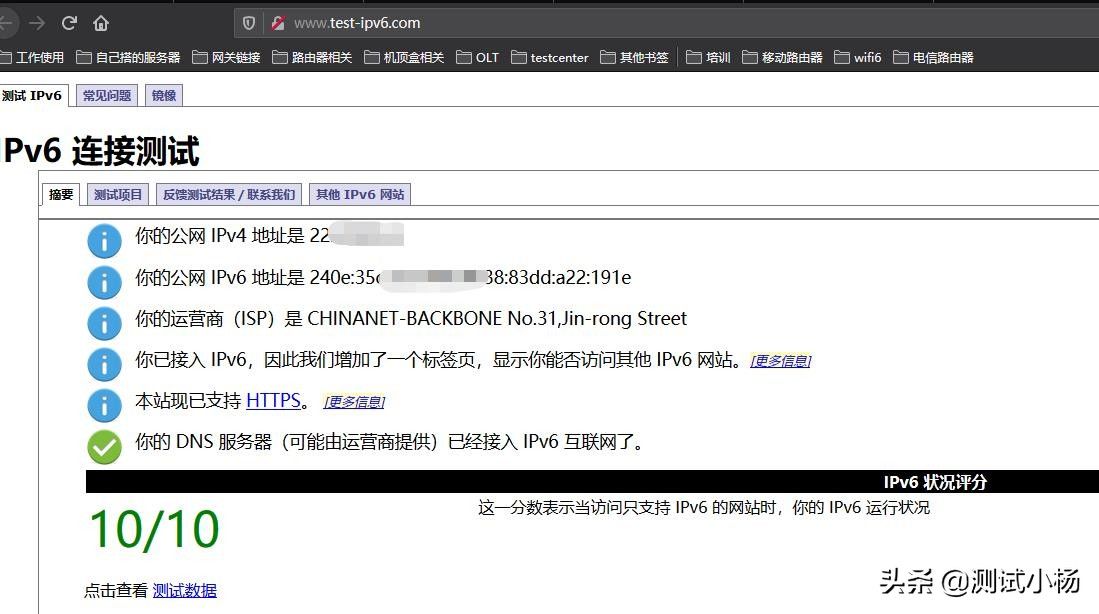Switch to 其他 IPv6 网站 tab
Image resolution: width=1099 pixels, height=614 pixels.
click(x=360, y=194)
